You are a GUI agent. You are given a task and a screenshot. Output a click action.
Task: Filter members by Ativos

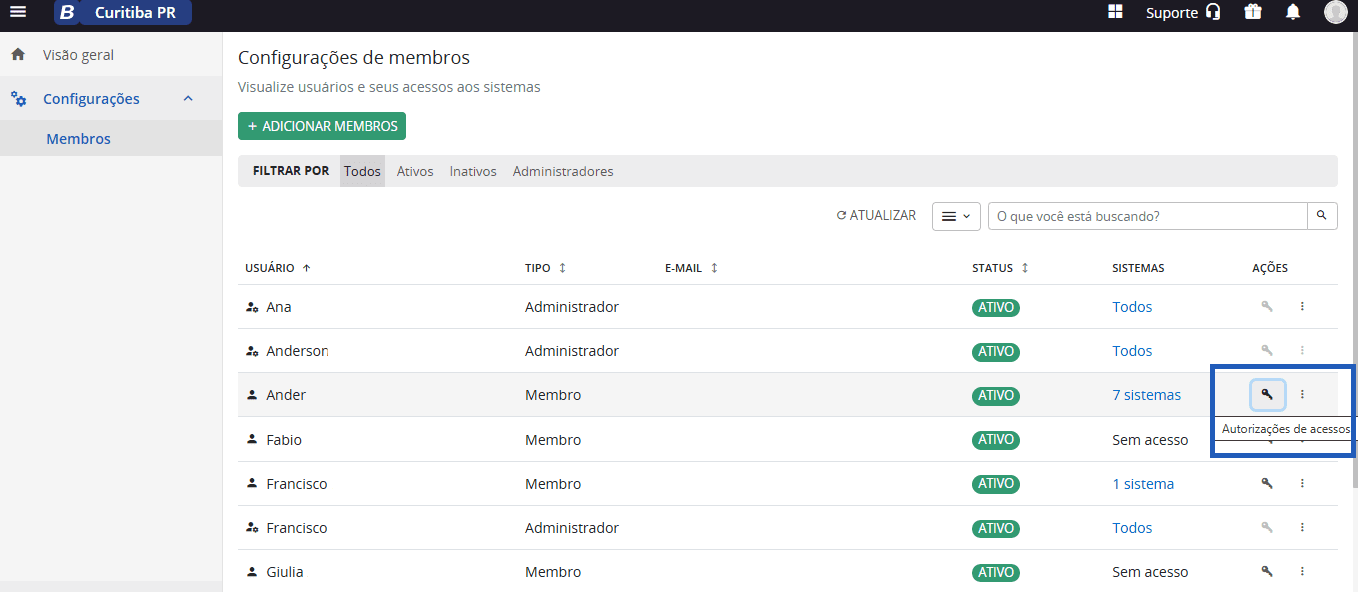tap(415, 171)
